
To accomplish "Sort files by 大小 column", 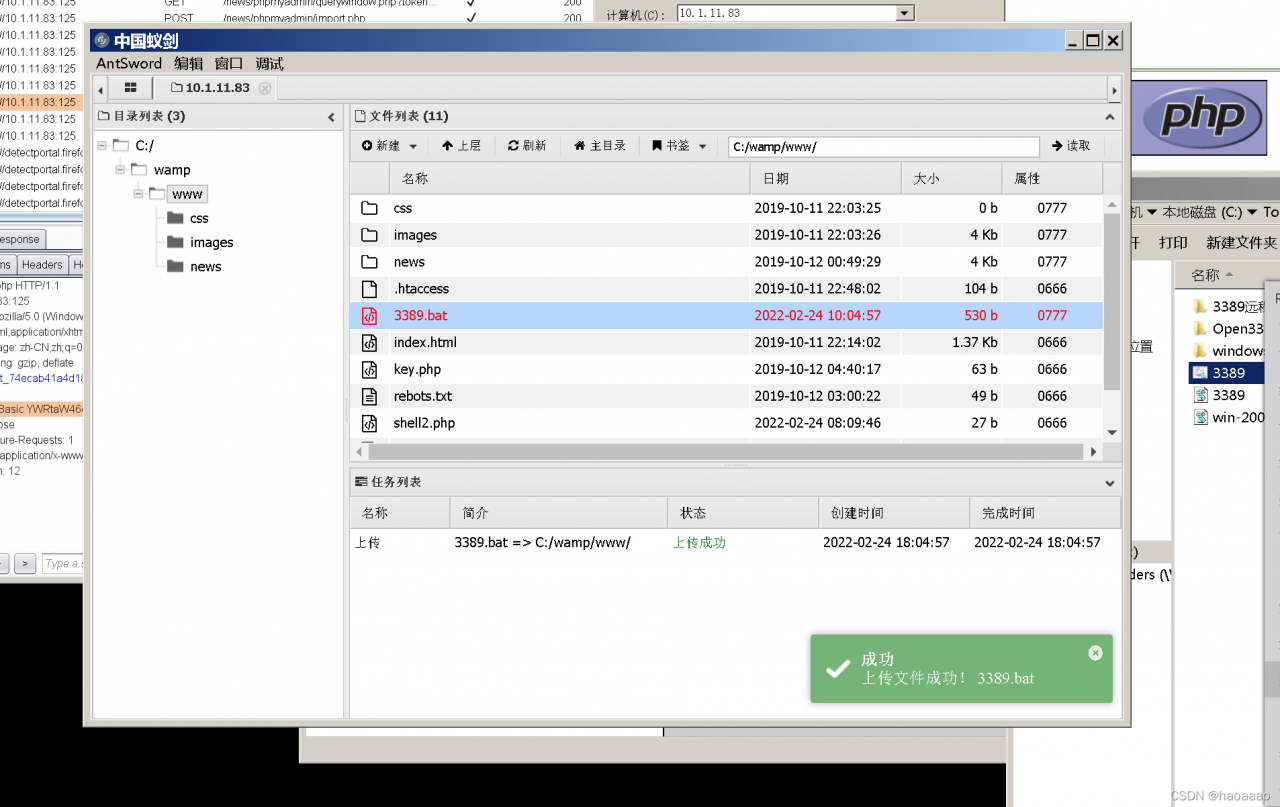I will click(x=952, y=179).
